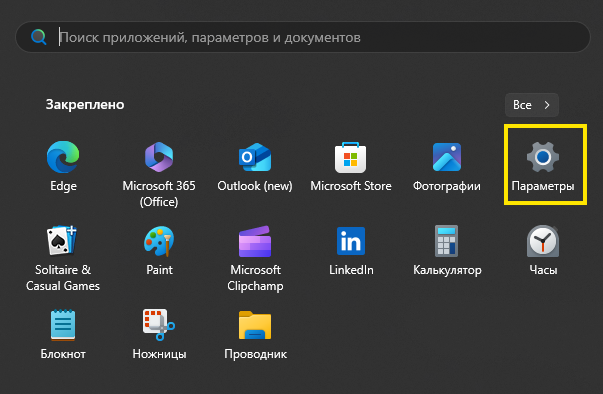This screenshot has height=394, width=603.
Task: Show all apps with Все button
Action: click(531, 105)
